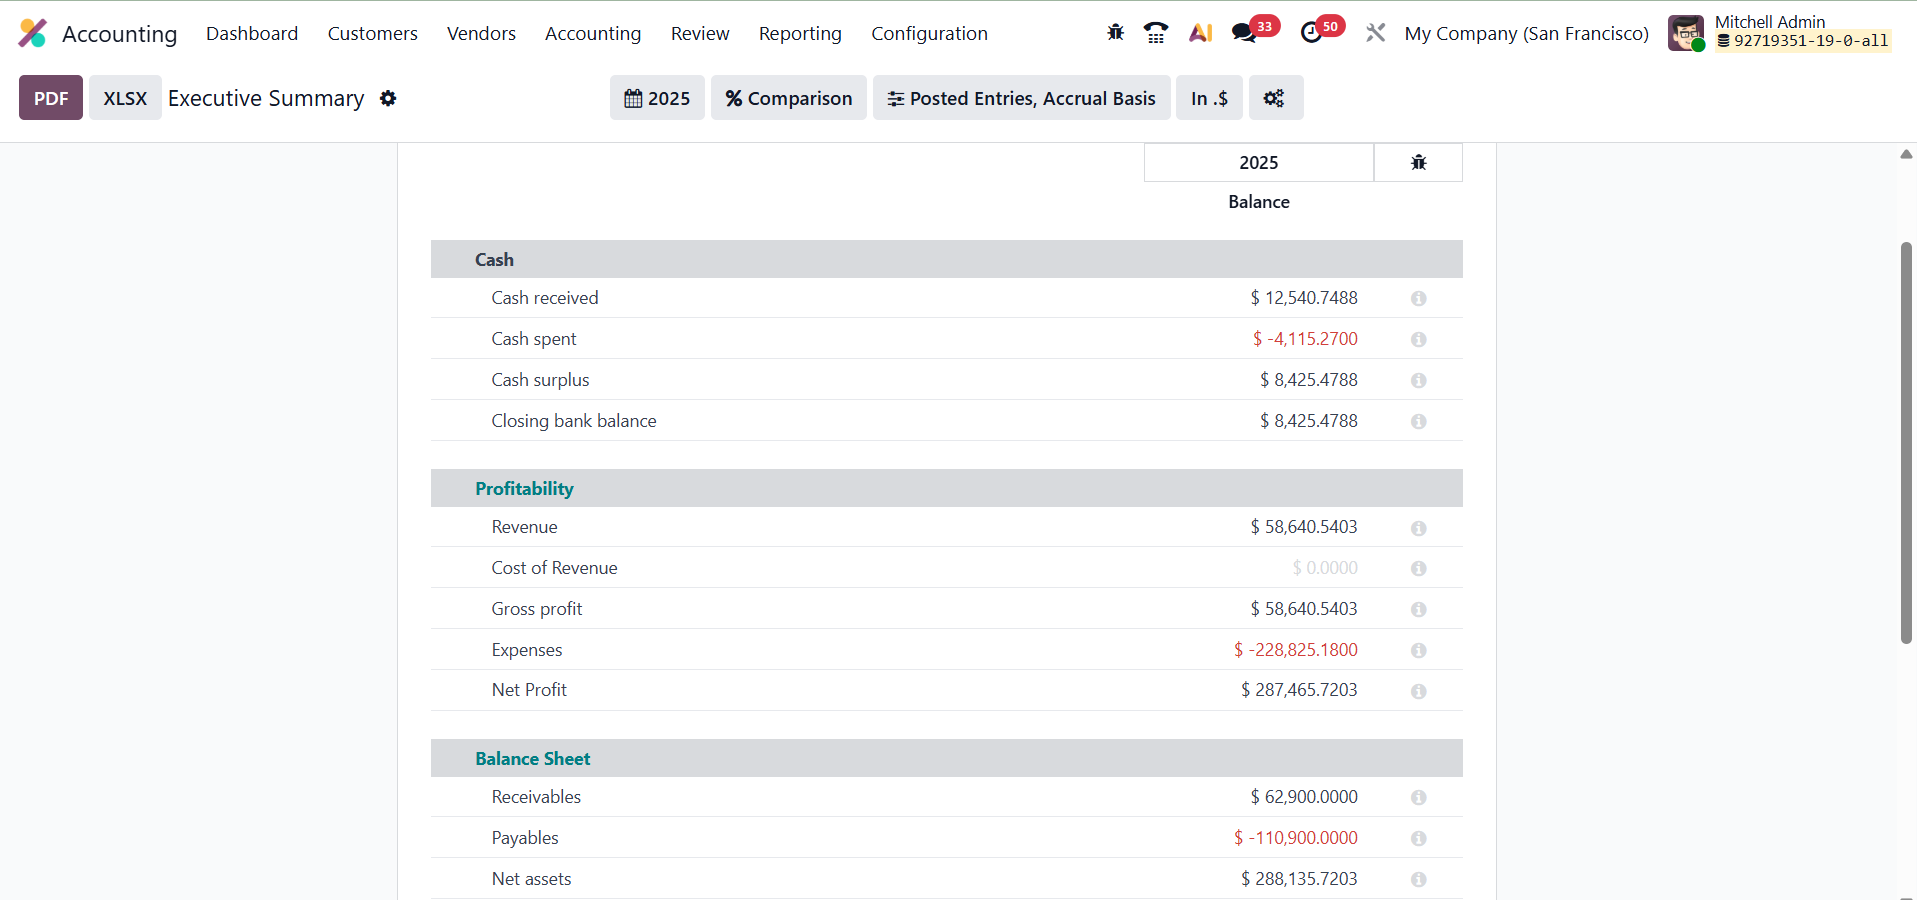Open the Configuration menu
Image resolution: width=1917 pixels, height=900 pixels.
[x=929, y=33]
